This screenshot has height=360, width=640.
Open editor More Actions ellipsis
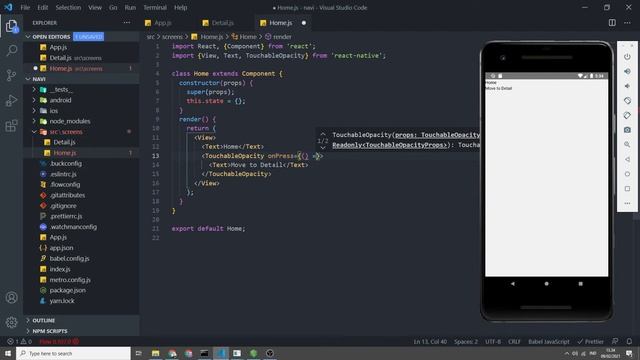tap(627, 23)
